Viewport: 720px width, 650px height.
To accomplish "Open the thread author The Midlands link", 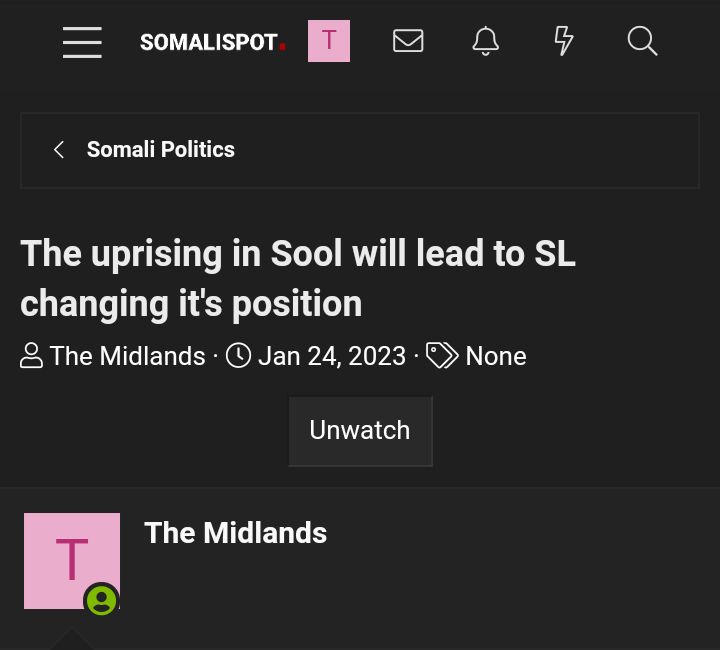I will pyautogui.click(x=127, y=356).
